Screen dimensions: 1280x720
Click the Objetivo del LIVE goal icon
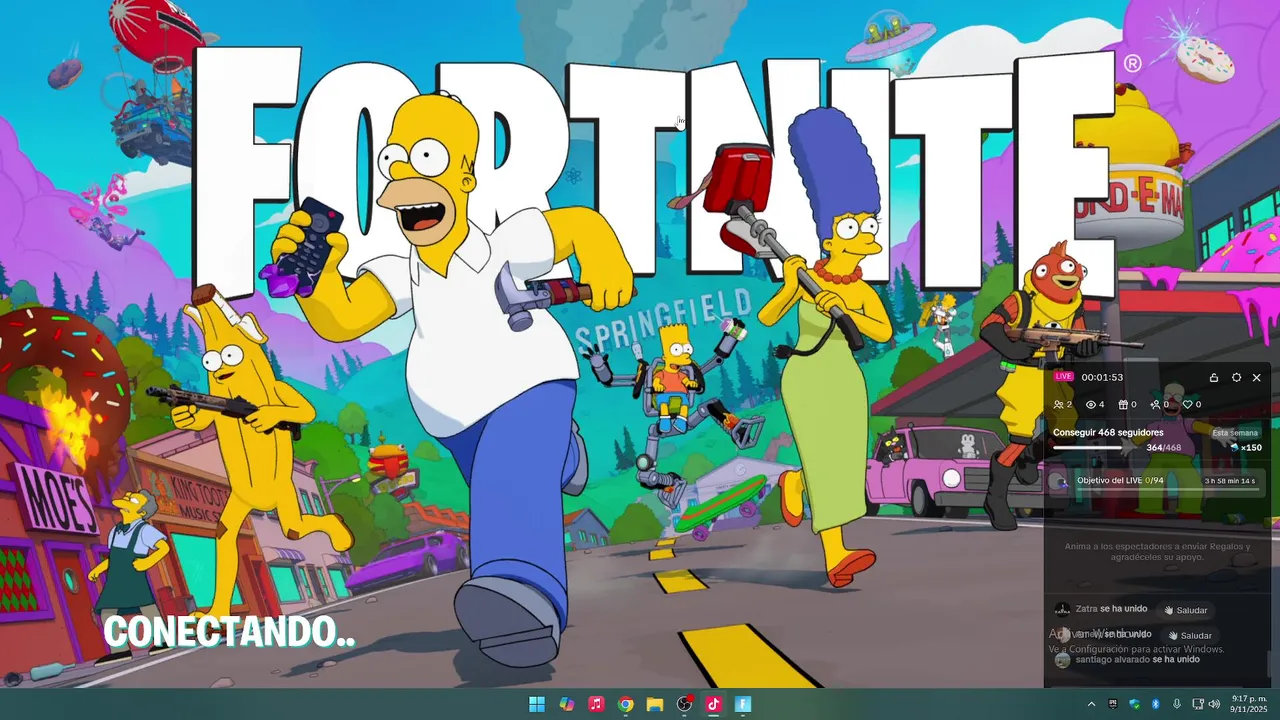1061,482
